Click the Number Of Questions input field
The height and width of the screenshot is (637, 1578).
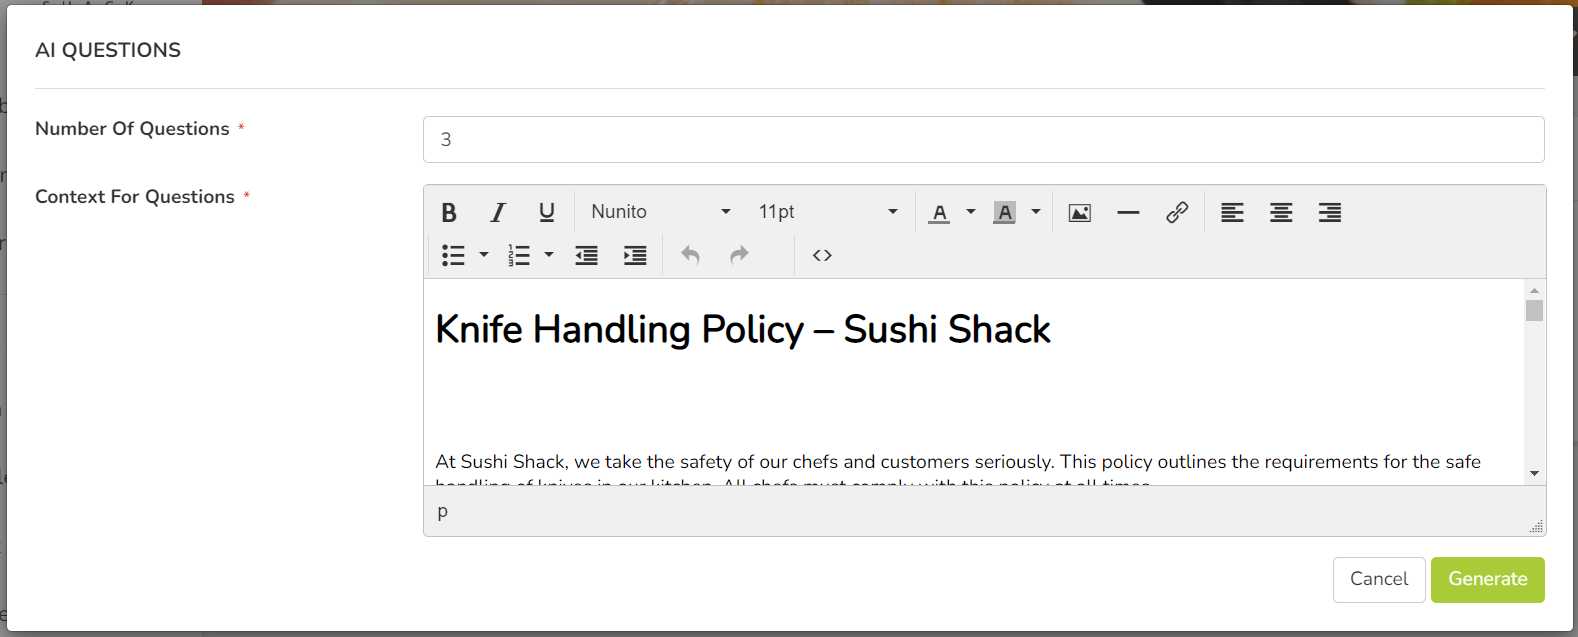pyautogui.click(x=984, y=139)
